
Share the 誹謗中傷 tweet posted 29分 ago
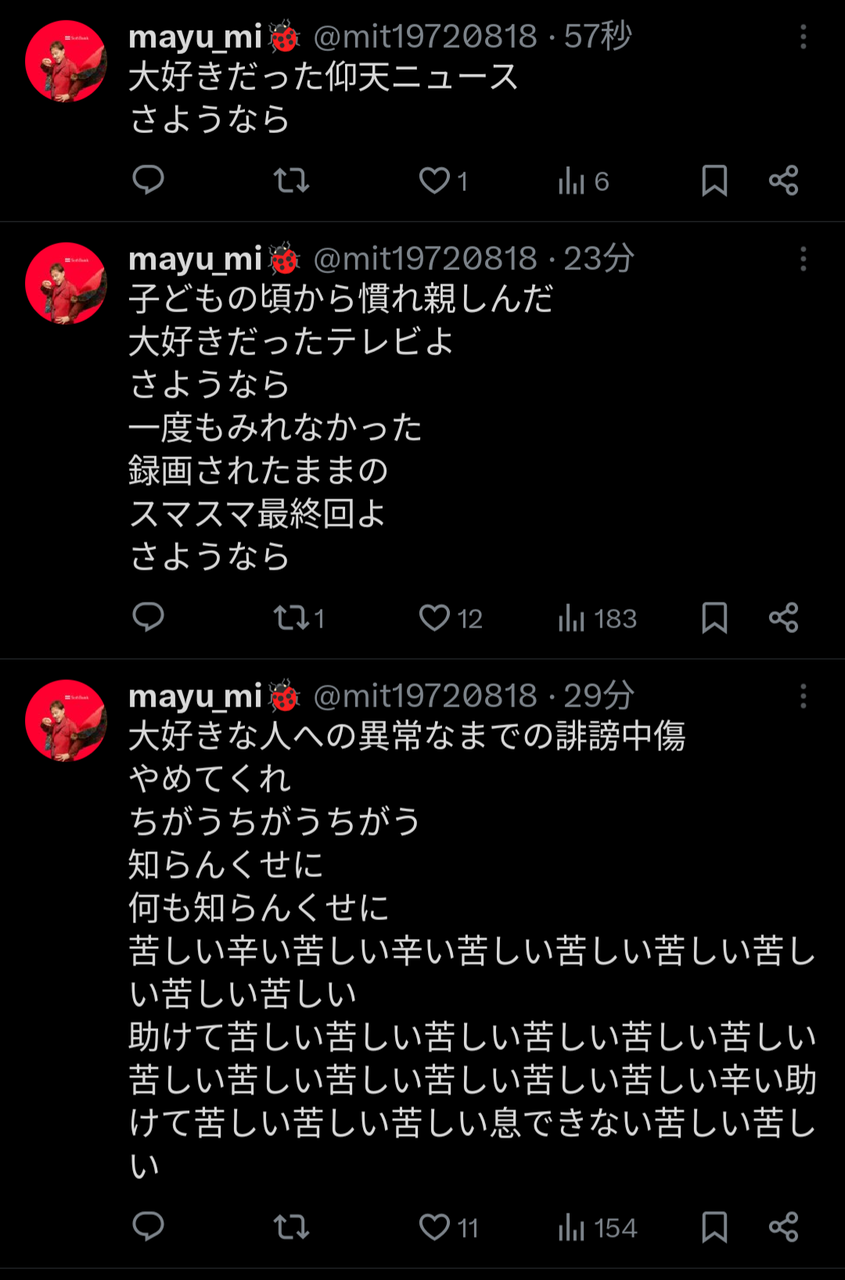tap(784, 1227)
